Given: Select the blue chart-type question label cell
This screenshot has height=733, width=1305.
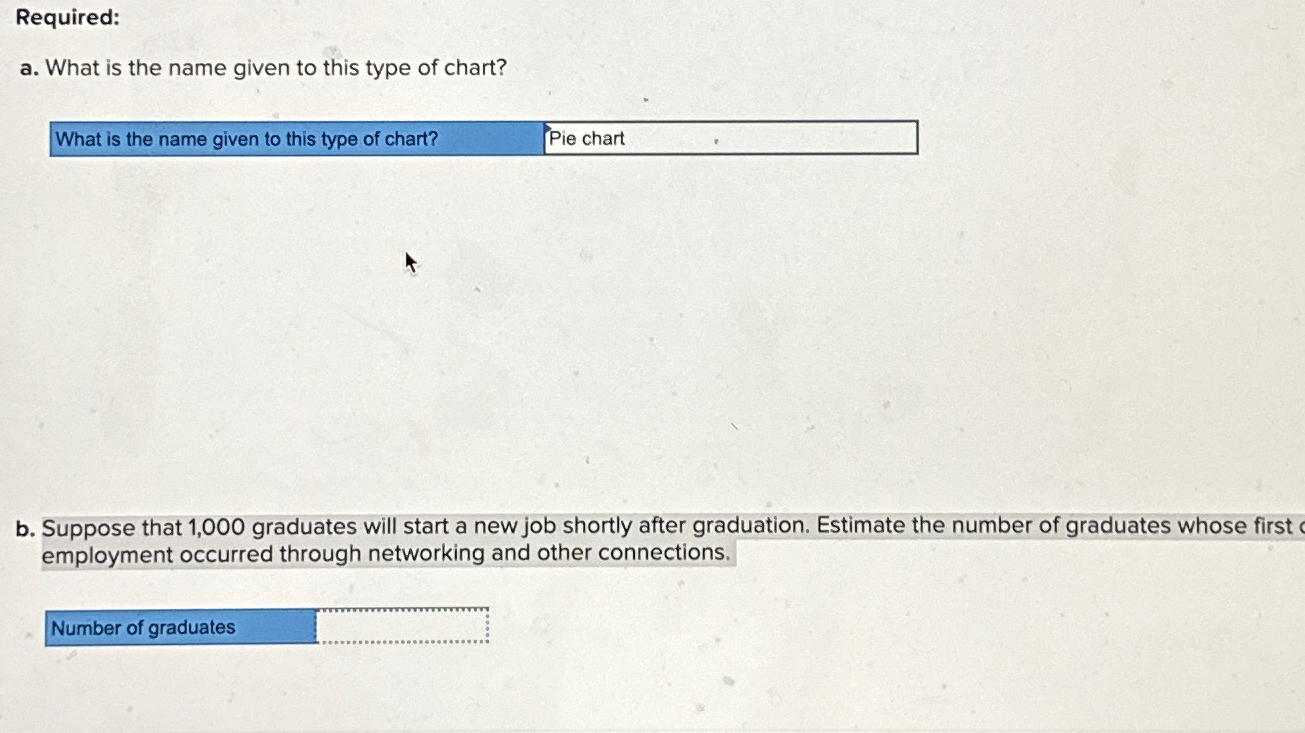Looking at the screenshot, I should coord(296,139).
